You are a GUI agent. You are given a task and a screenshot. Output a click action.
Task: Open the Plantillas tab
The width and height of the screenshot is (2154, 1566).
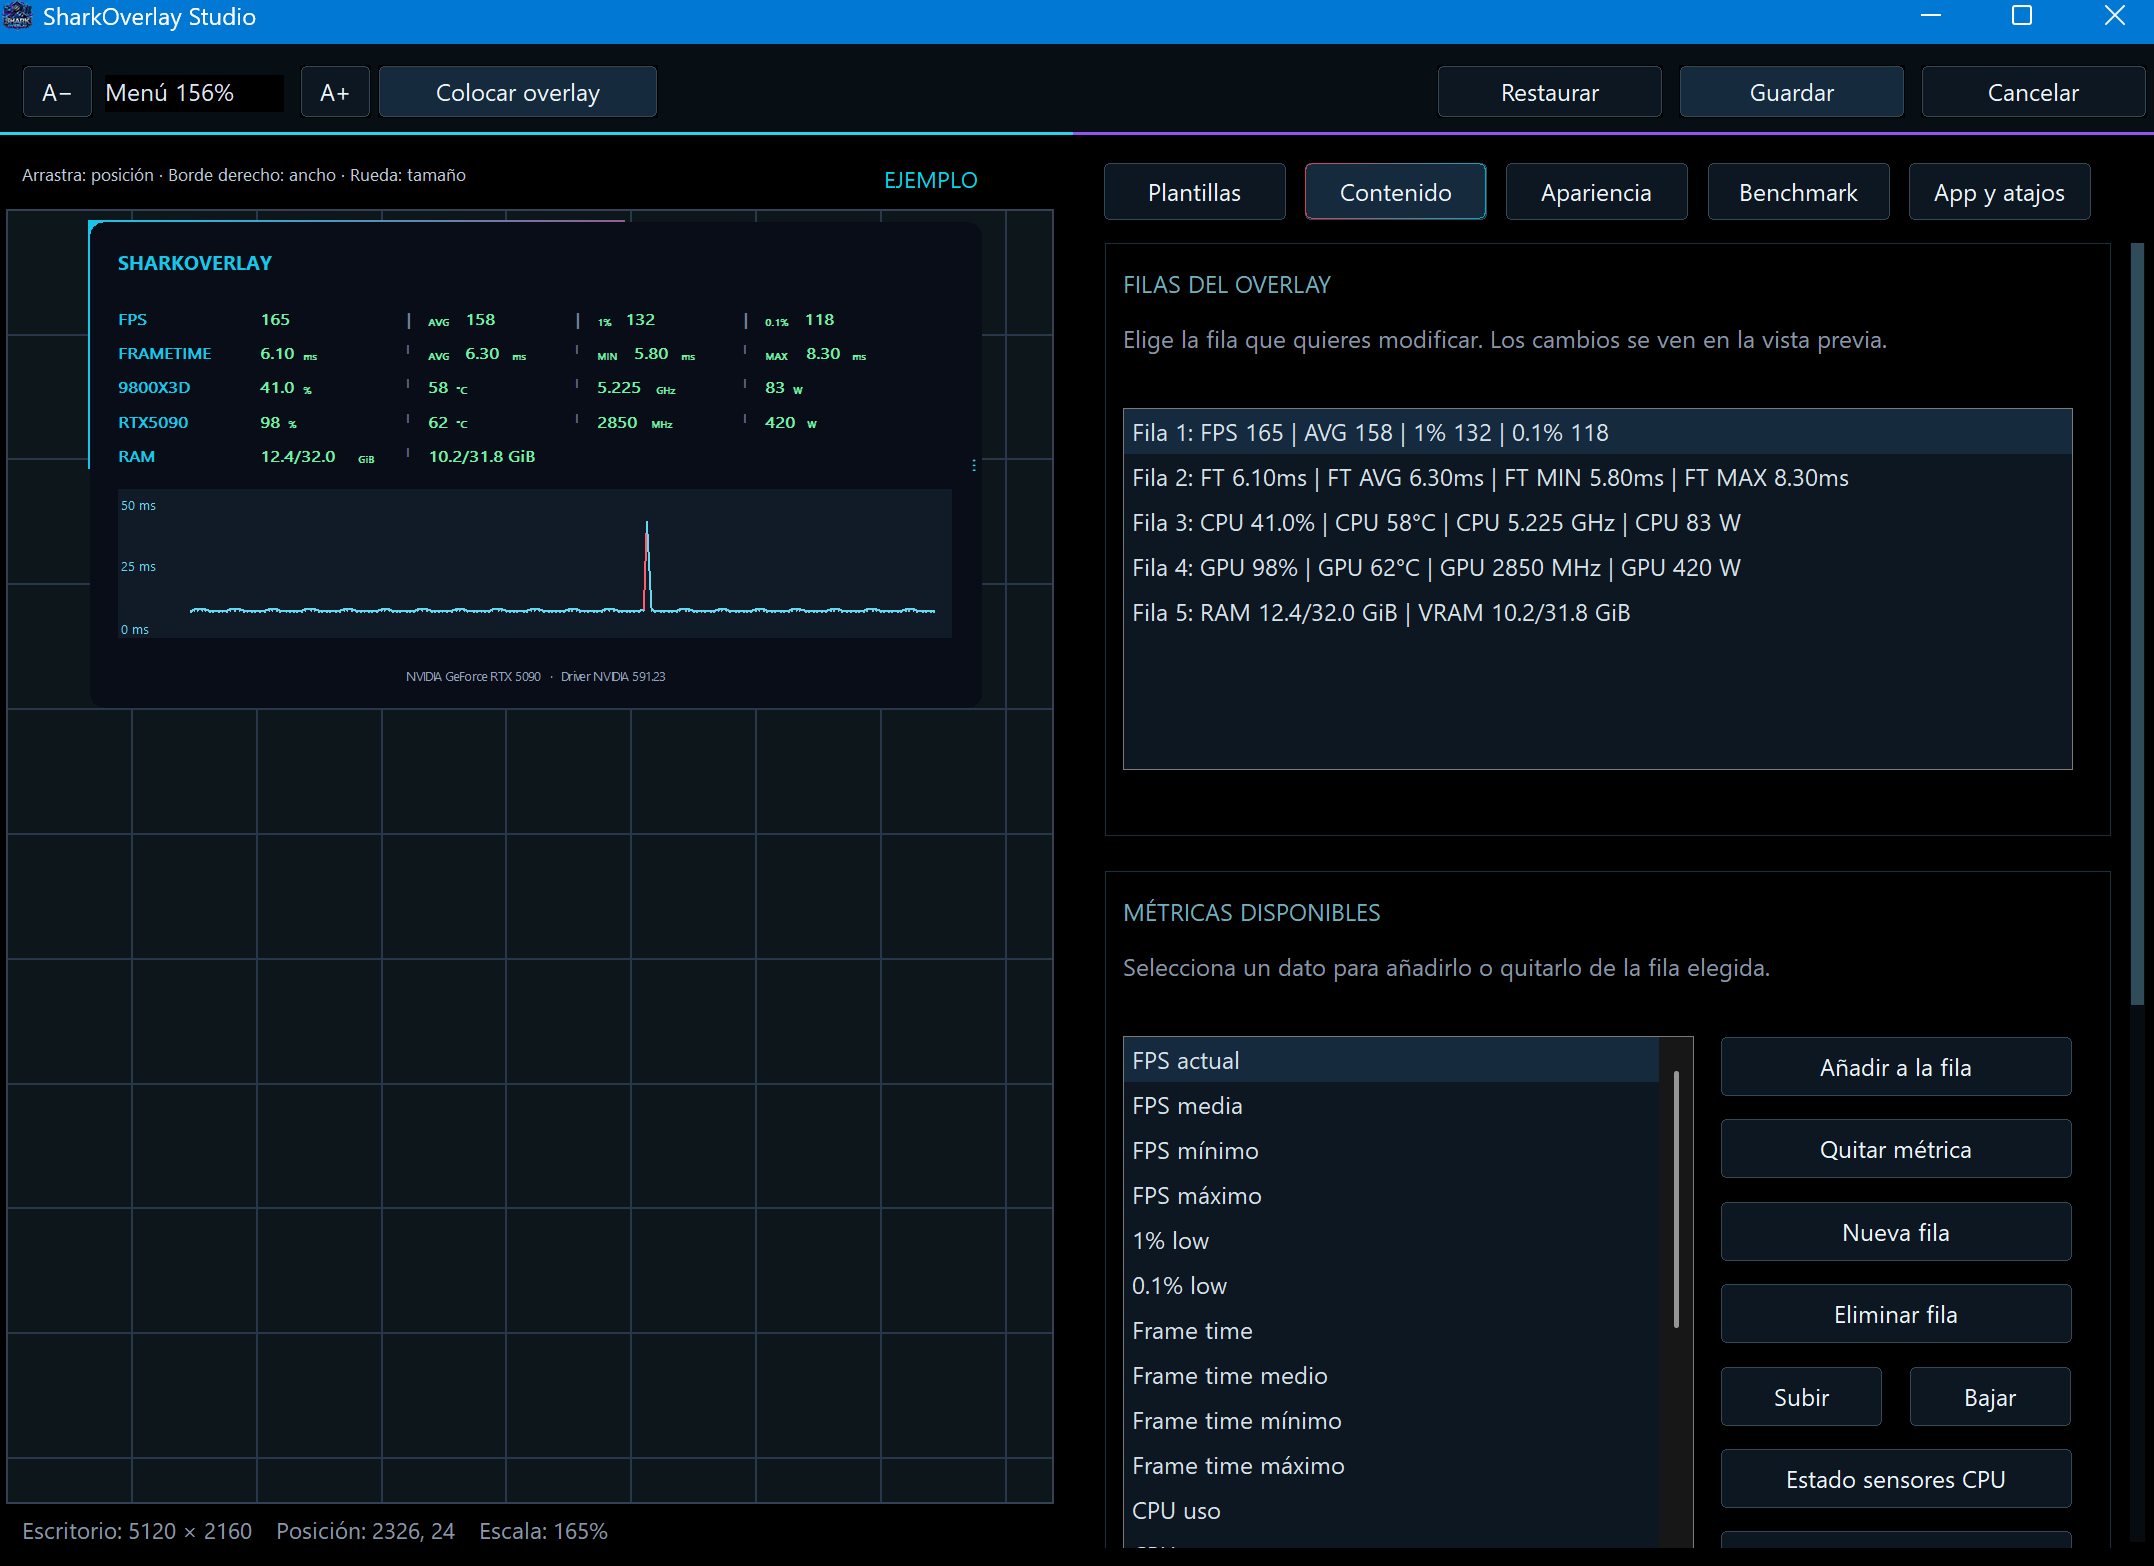[1194, 192]
